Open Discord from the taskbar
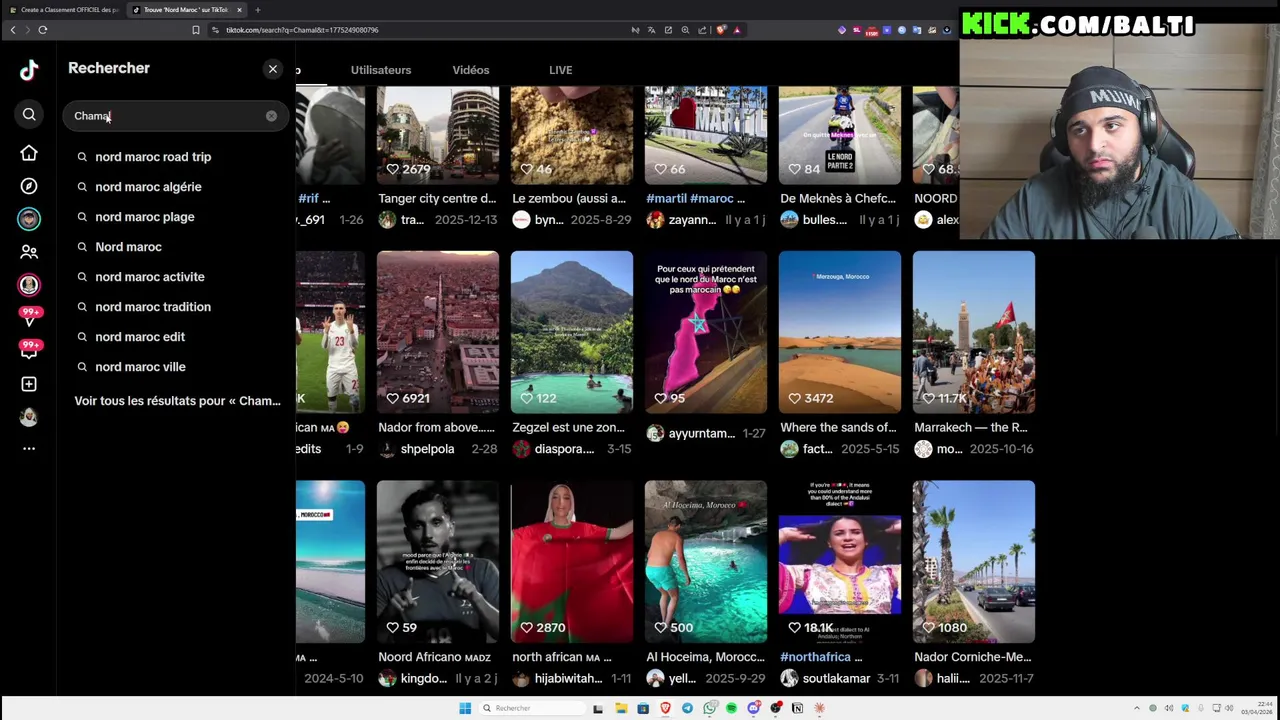This screenshot has height=720, width=1280. (x=753, y=708)
